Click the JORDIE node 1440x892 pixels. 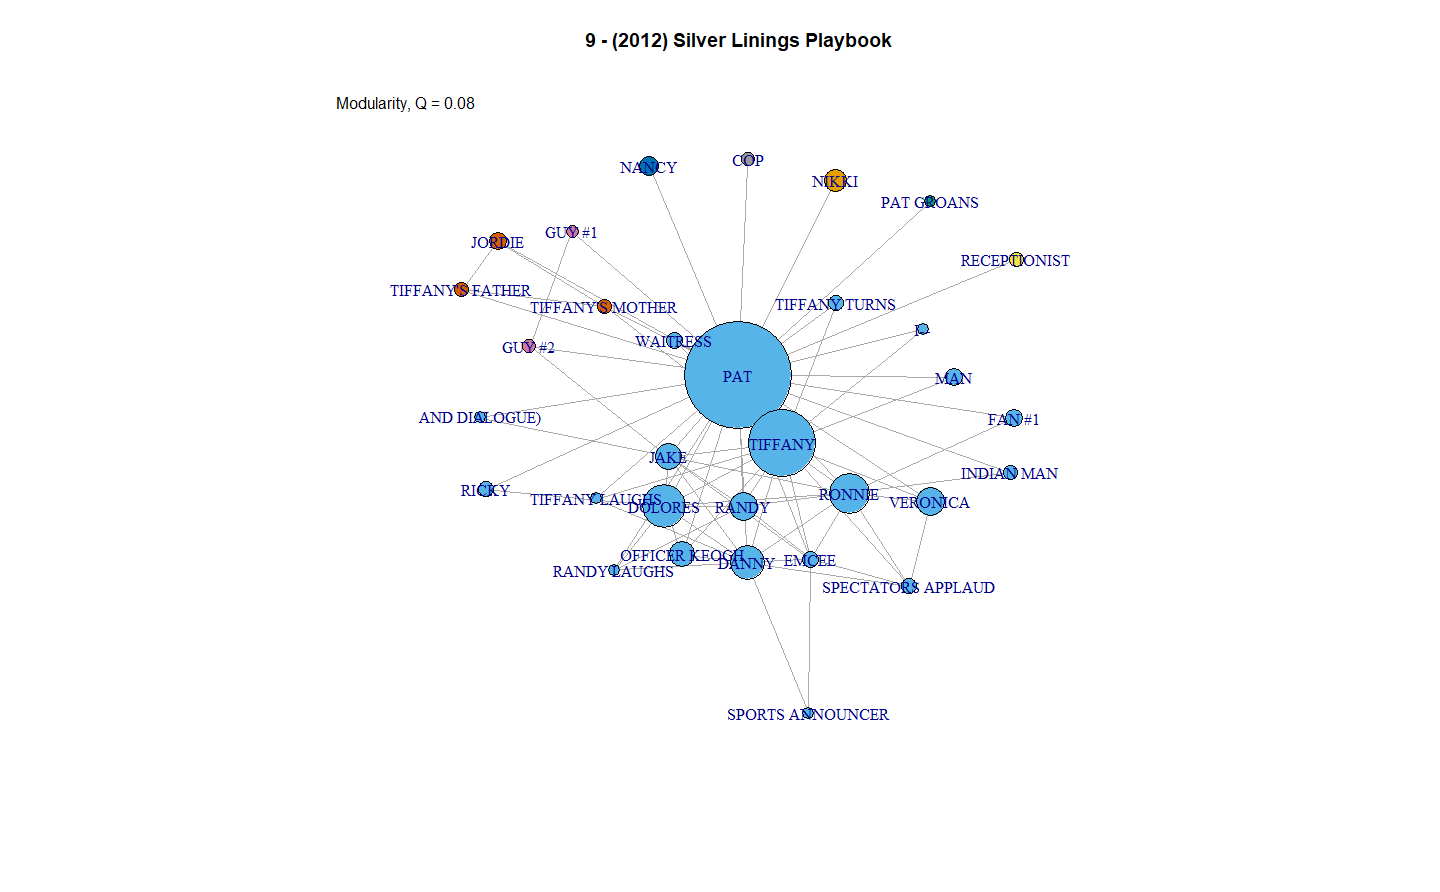pyautogui.click(x=498, y=241)
